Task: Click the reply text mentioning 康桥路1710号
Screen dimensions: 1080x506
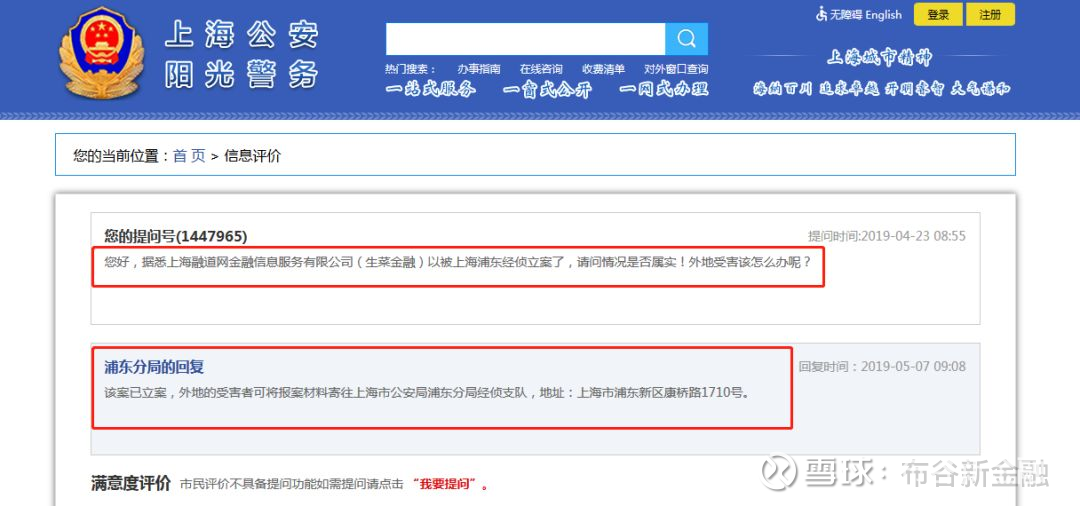Action: coord(426,393)
